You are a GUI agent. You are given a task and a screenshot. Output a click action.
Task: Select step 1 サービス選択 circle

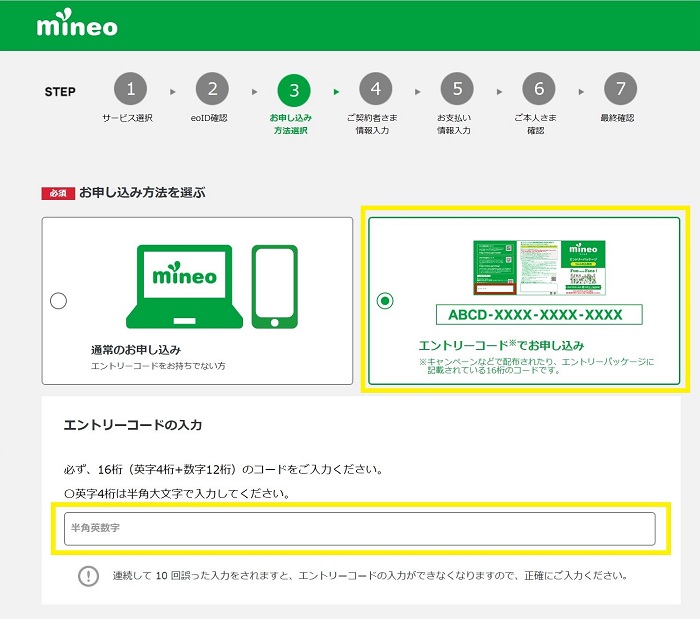(130, 89)
